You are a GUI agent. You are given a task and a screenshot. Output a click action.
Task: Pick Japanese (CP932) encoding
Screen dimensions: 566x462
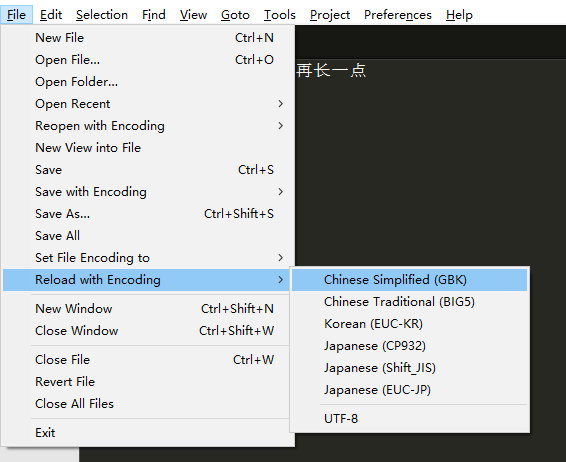click(x=409, y=346)
